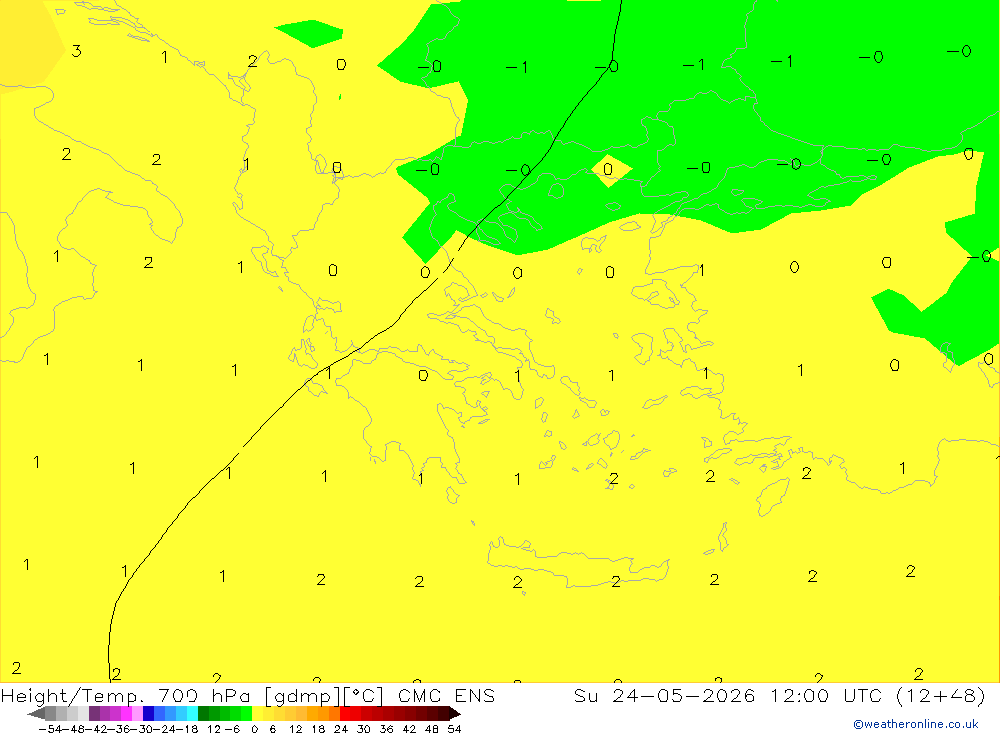
Task: Click the dark blue swatch in the legend
Action: pos(148,714)
